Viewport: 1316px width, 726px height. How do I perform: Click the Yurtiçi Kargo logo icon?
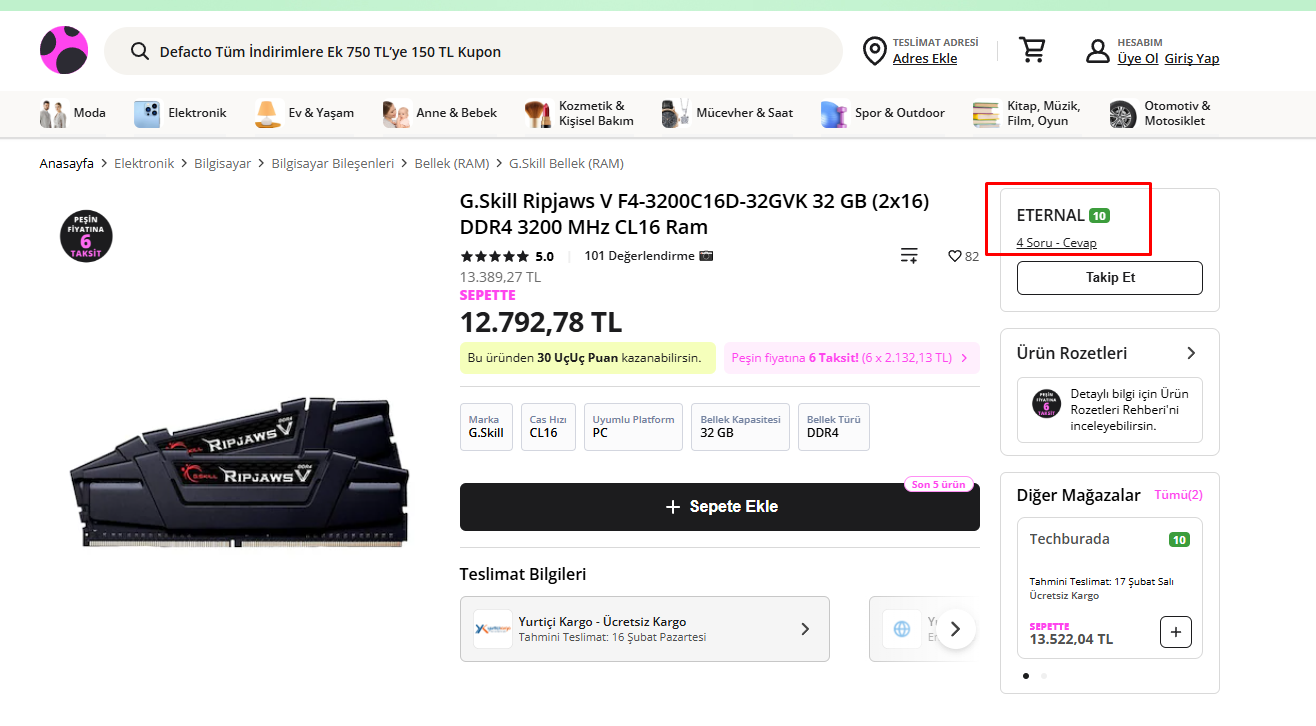tap(493, 629)
